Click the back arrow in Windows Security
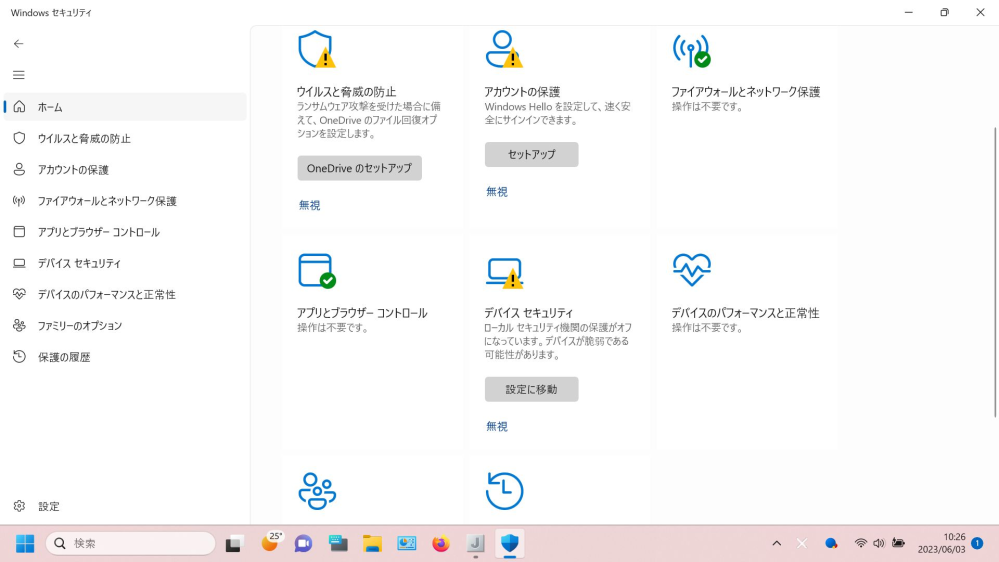Viewport: 999px width, 562px height. click(18, 43)
